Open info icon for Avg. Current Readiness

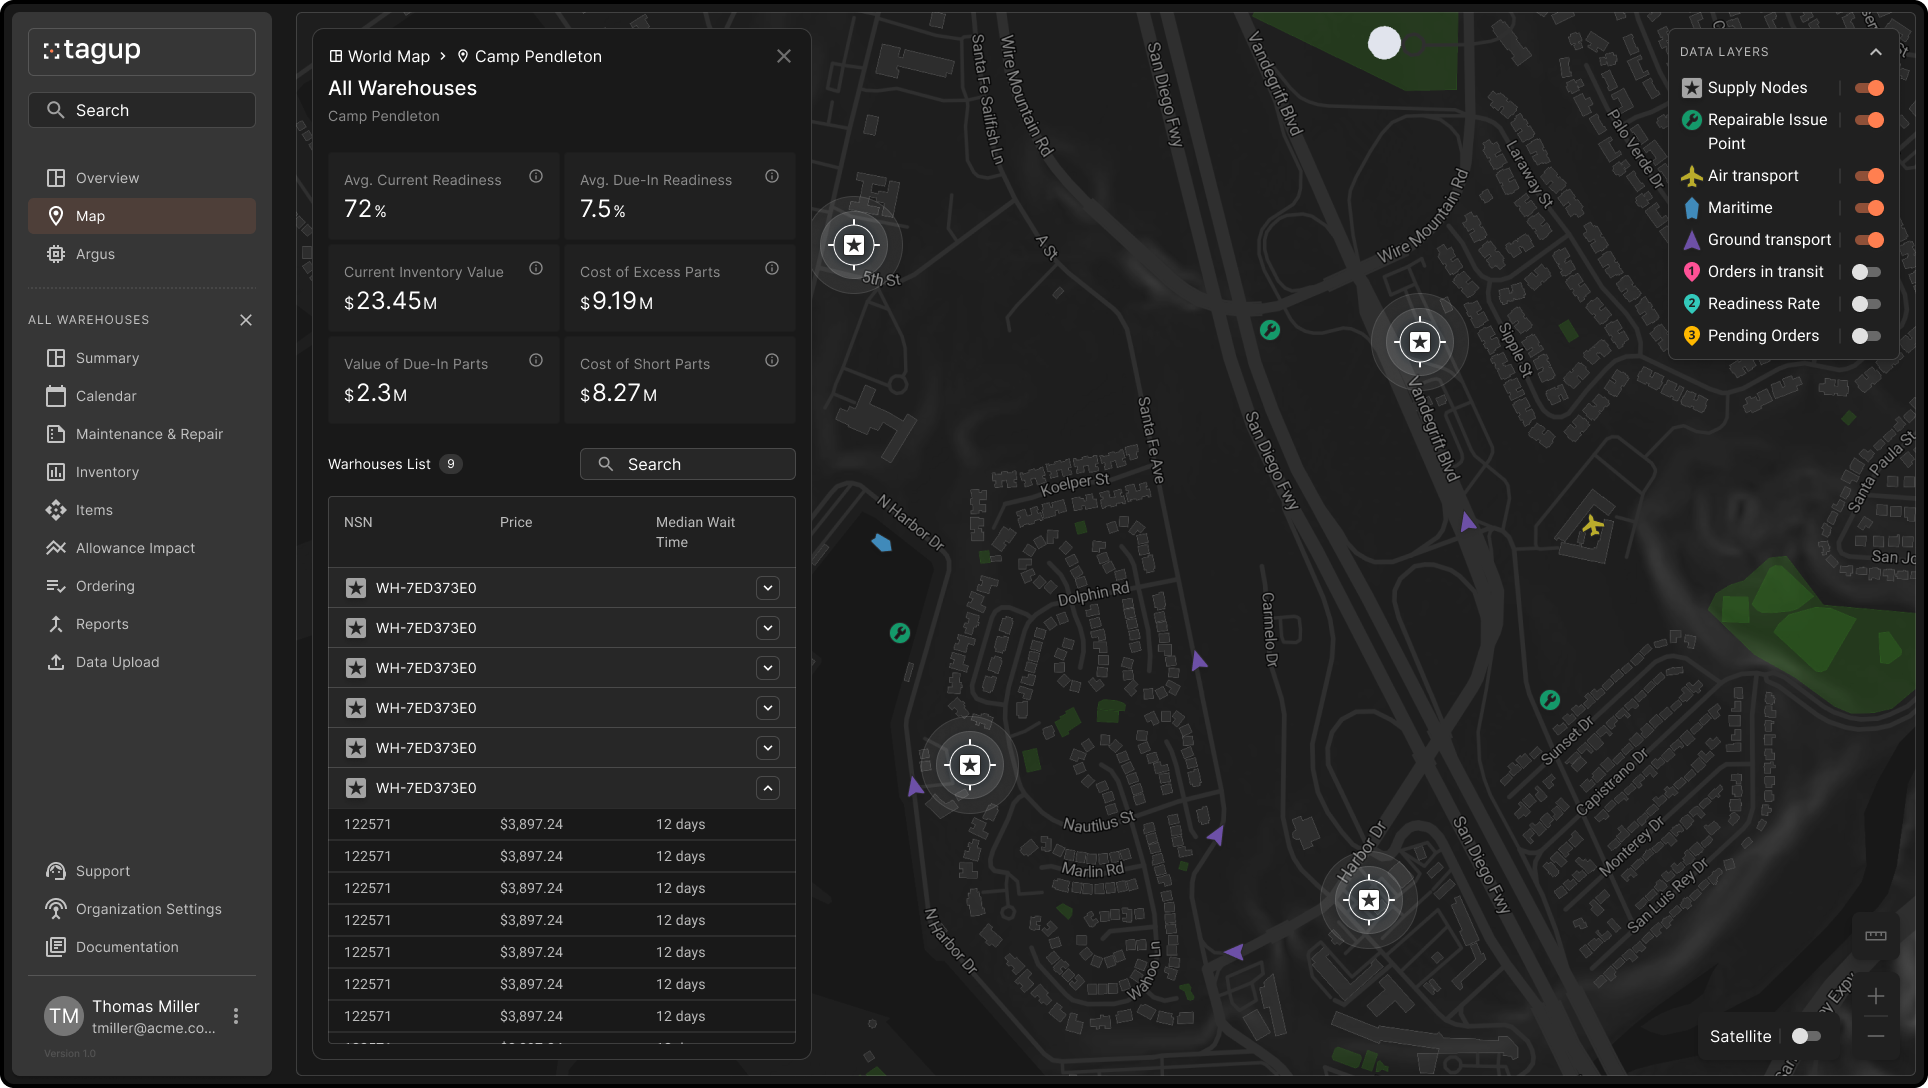tap(536, 176)
